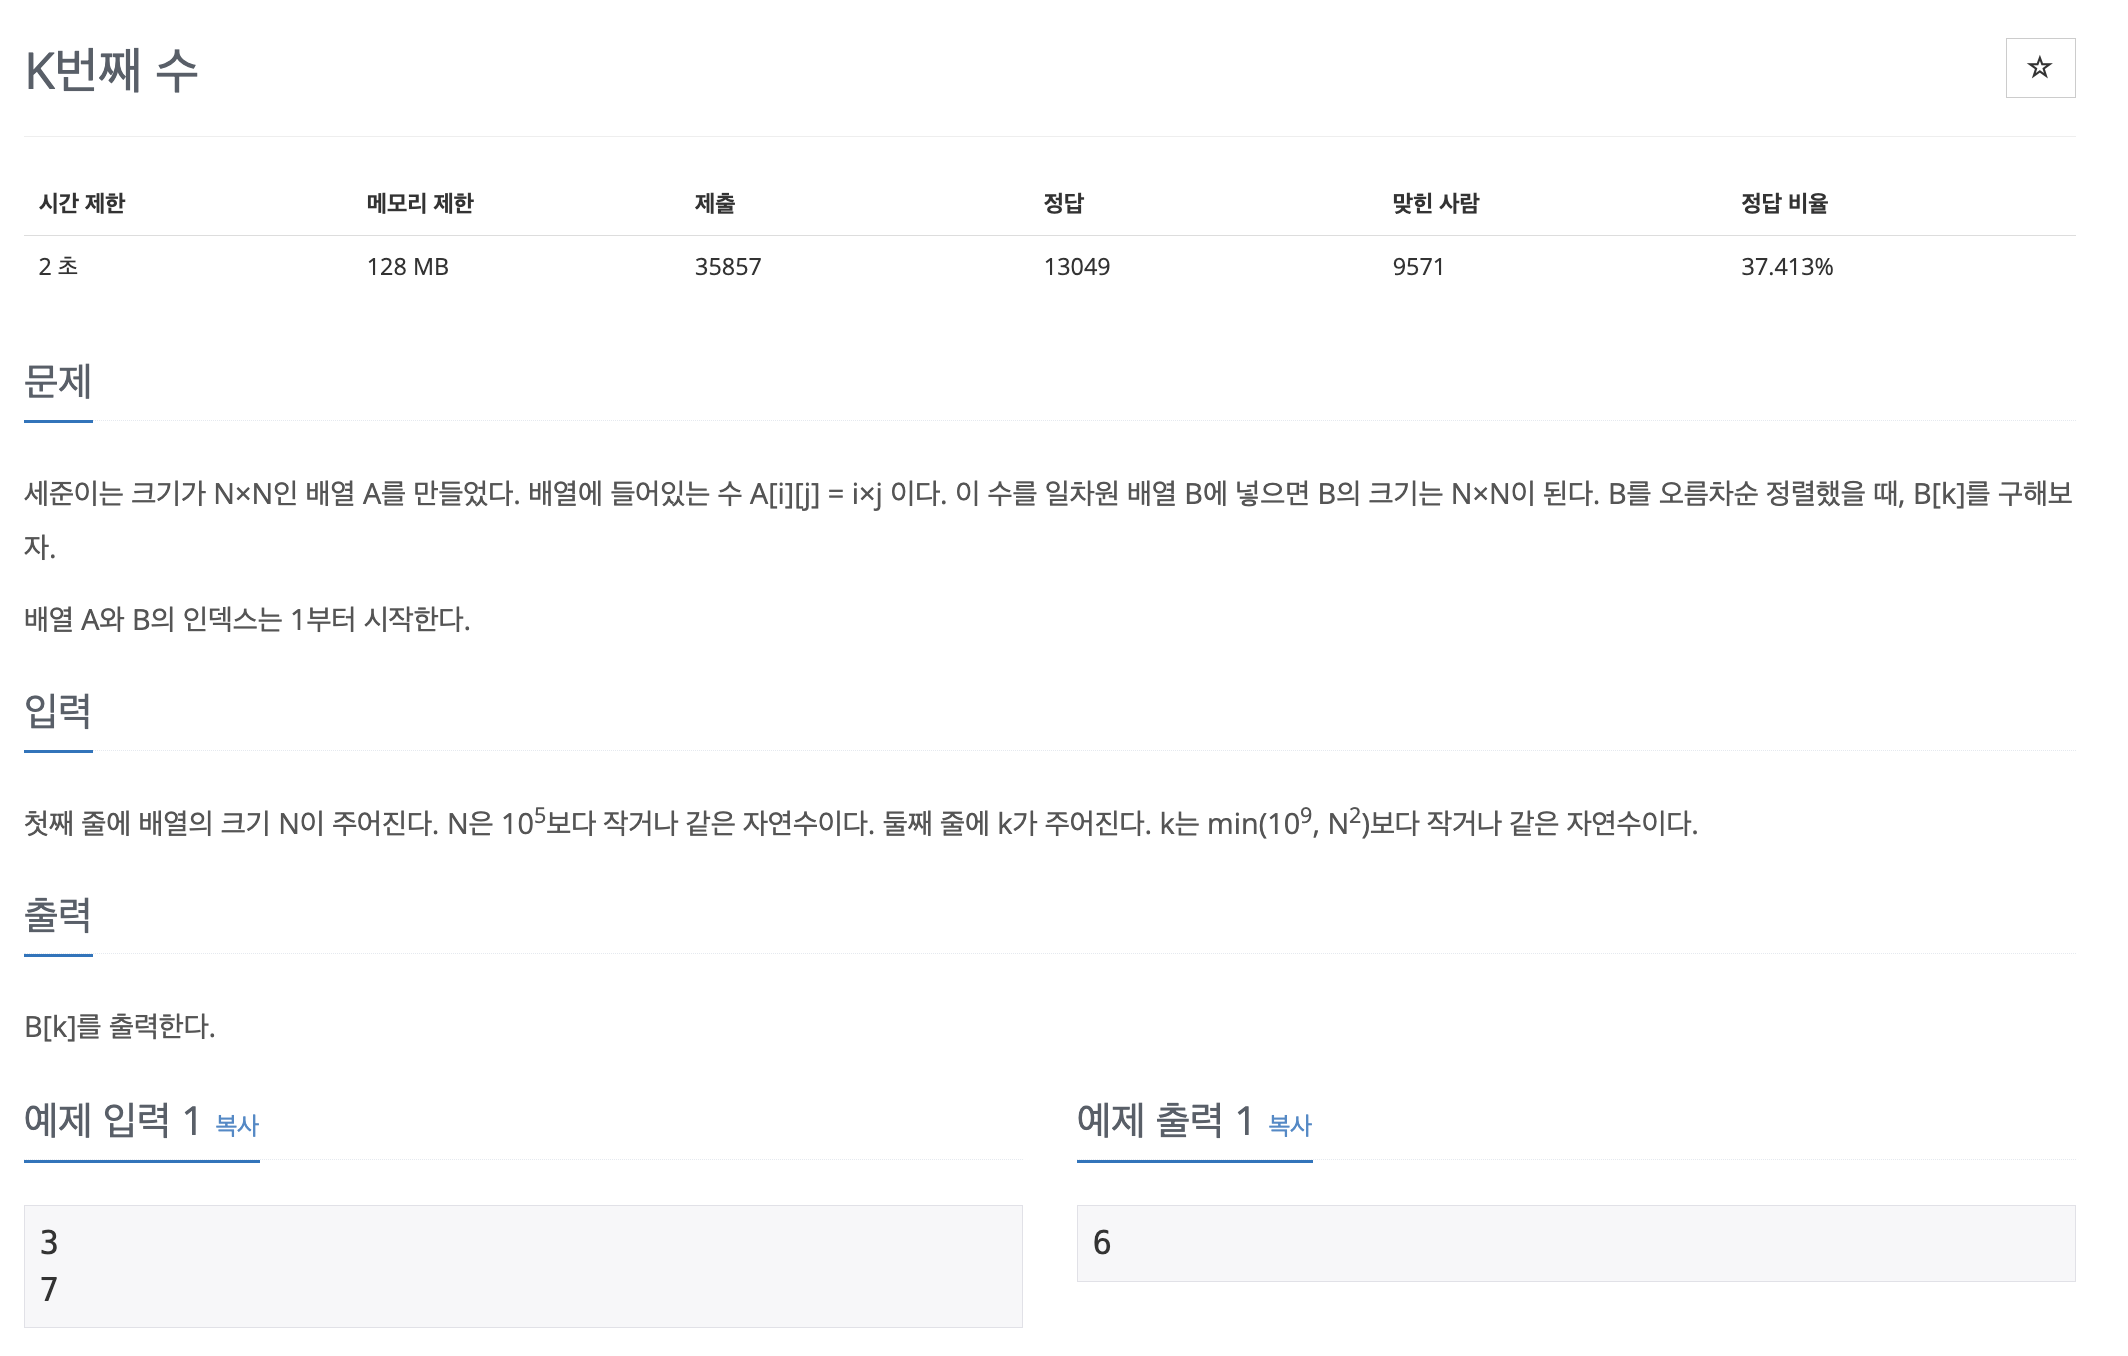2128x1356 pixels.
Task: Click the 제출 column header
Action: point(715,203)
